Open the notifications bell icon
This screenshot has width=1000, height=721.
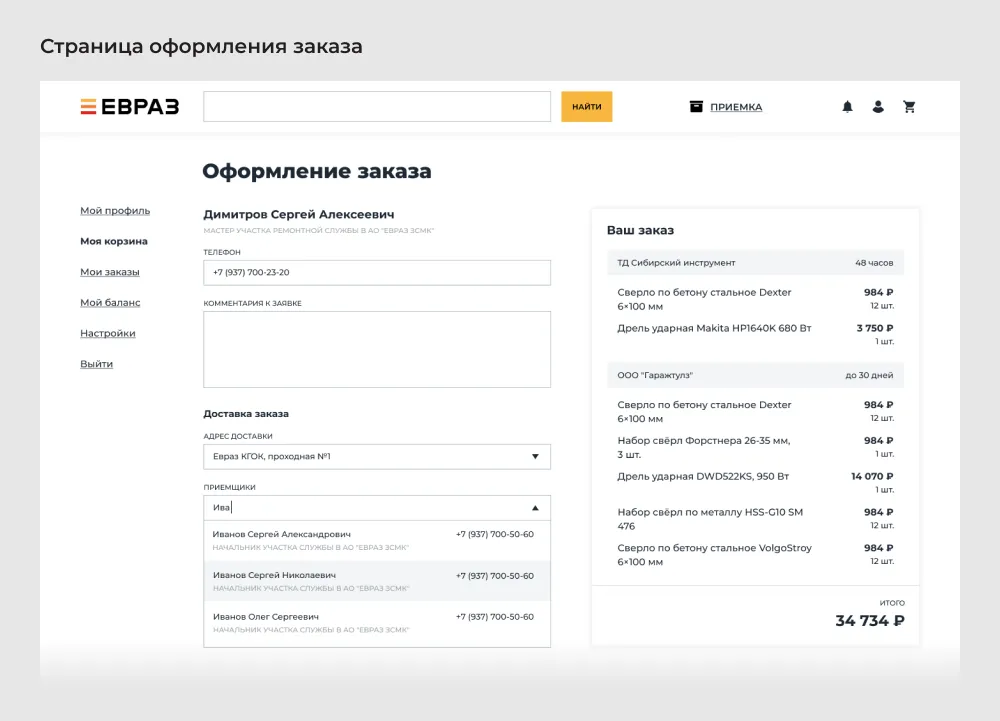(x=847, y=106)
